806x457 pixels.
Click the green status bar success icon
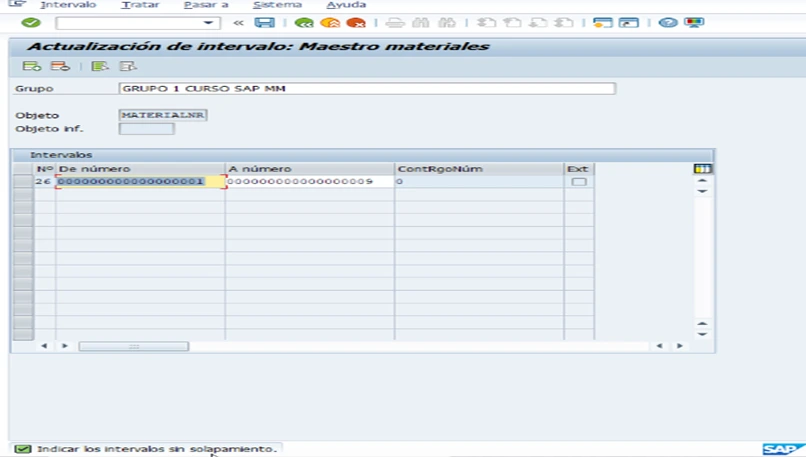tap(23, 449)
